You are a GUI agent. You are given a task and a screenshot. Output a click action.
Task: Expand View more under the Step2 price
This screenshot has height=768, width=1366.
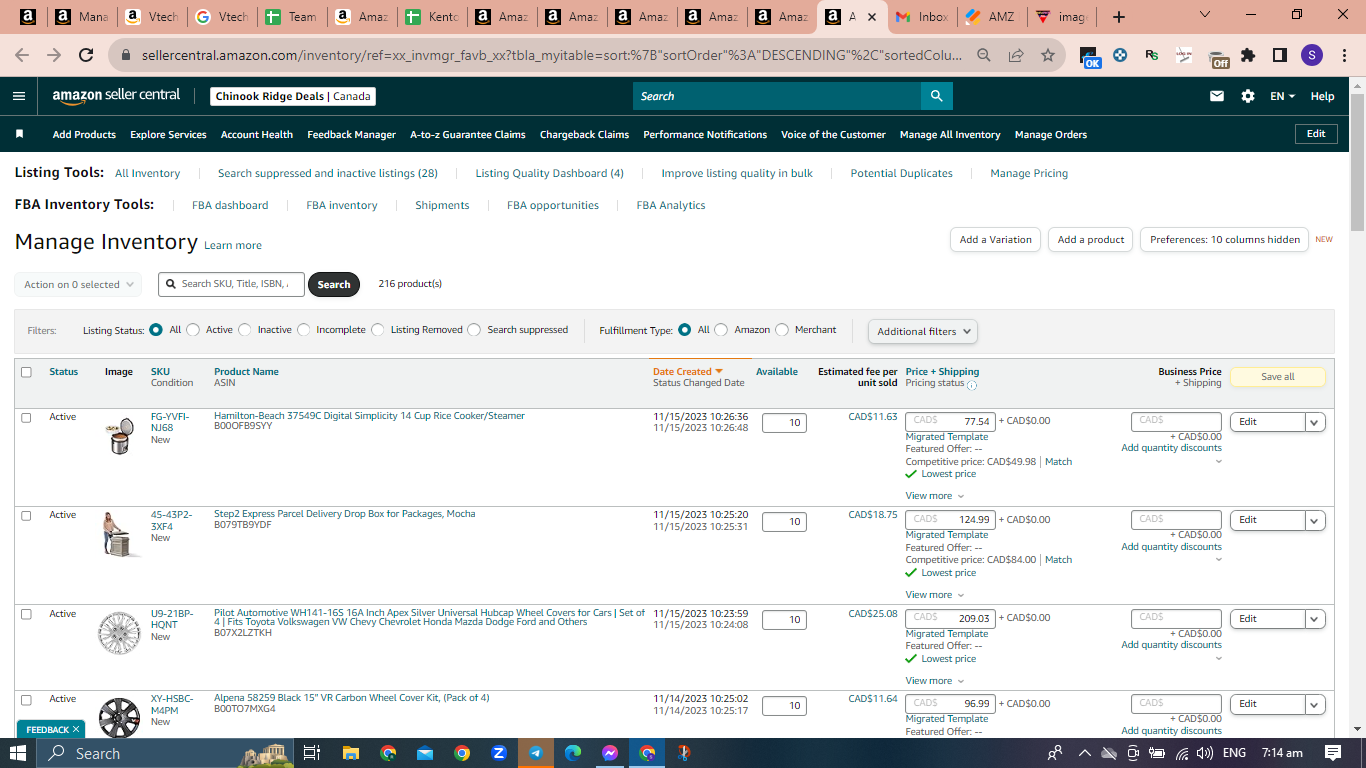coord(935,595)
